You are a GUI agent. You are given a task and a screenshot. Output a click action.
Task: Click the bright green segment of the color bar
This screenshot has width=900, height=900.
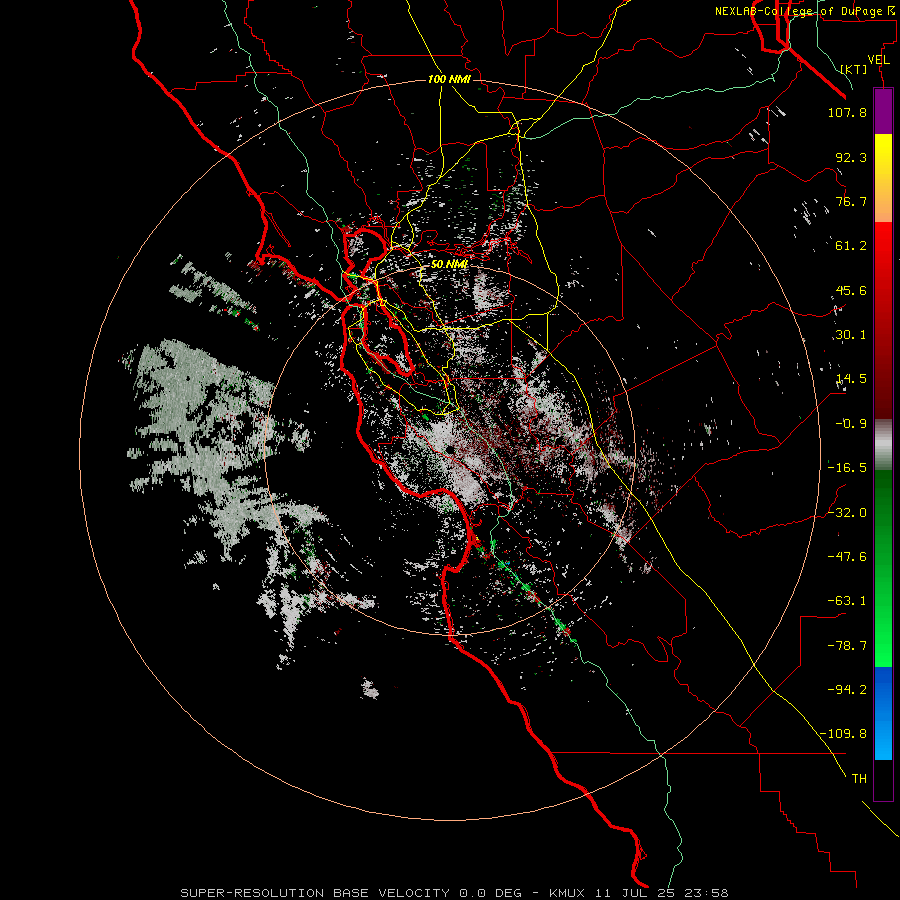[883, 568]
